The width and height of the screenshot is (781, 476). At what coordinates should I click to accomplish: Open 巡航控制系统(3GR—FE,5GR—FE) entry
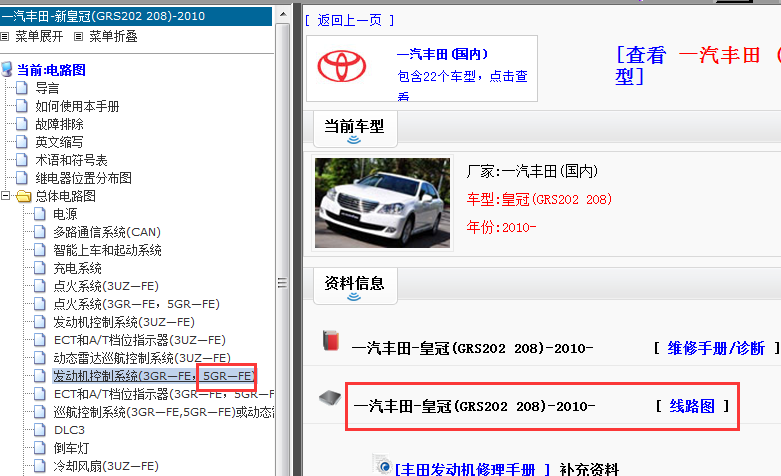pyautogui.click(x=163, y=412)
